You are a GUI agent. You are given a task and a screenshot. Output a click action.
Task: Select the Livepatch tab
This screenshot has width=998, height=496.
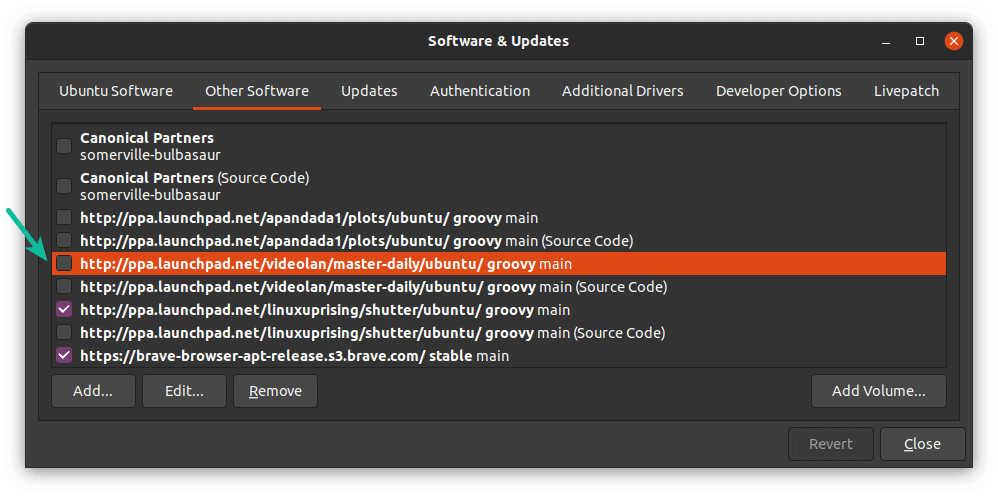pyautogui.click(x=906, y=91)
